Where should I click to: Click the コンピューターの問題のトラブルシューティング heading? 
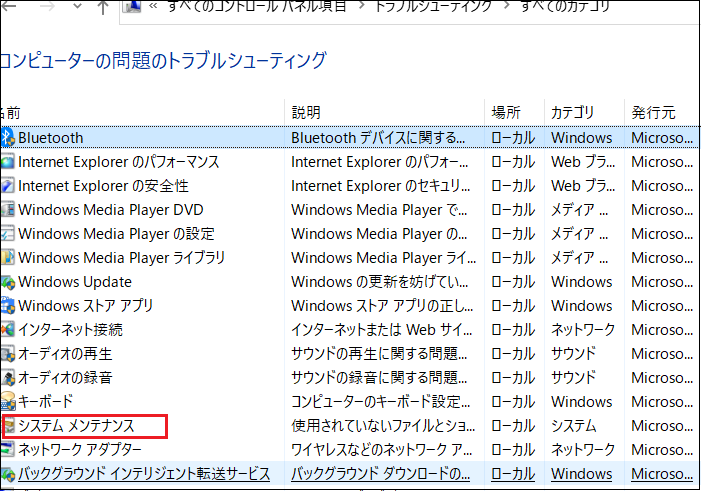164,61
